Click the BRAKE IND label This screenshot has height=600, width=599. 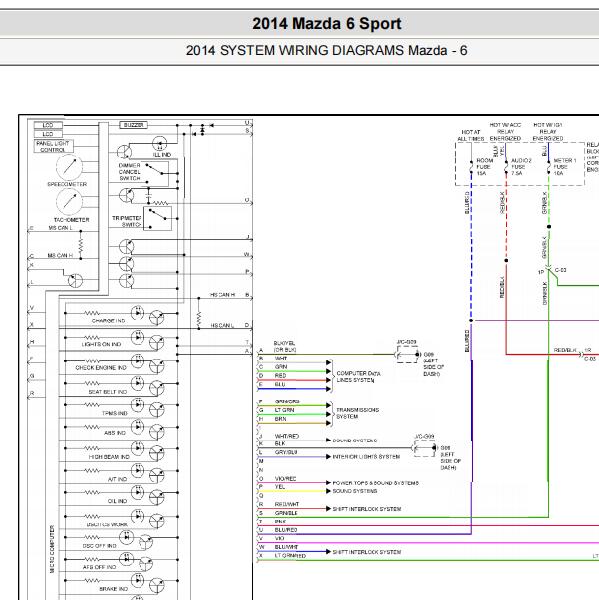coord(112,589)
